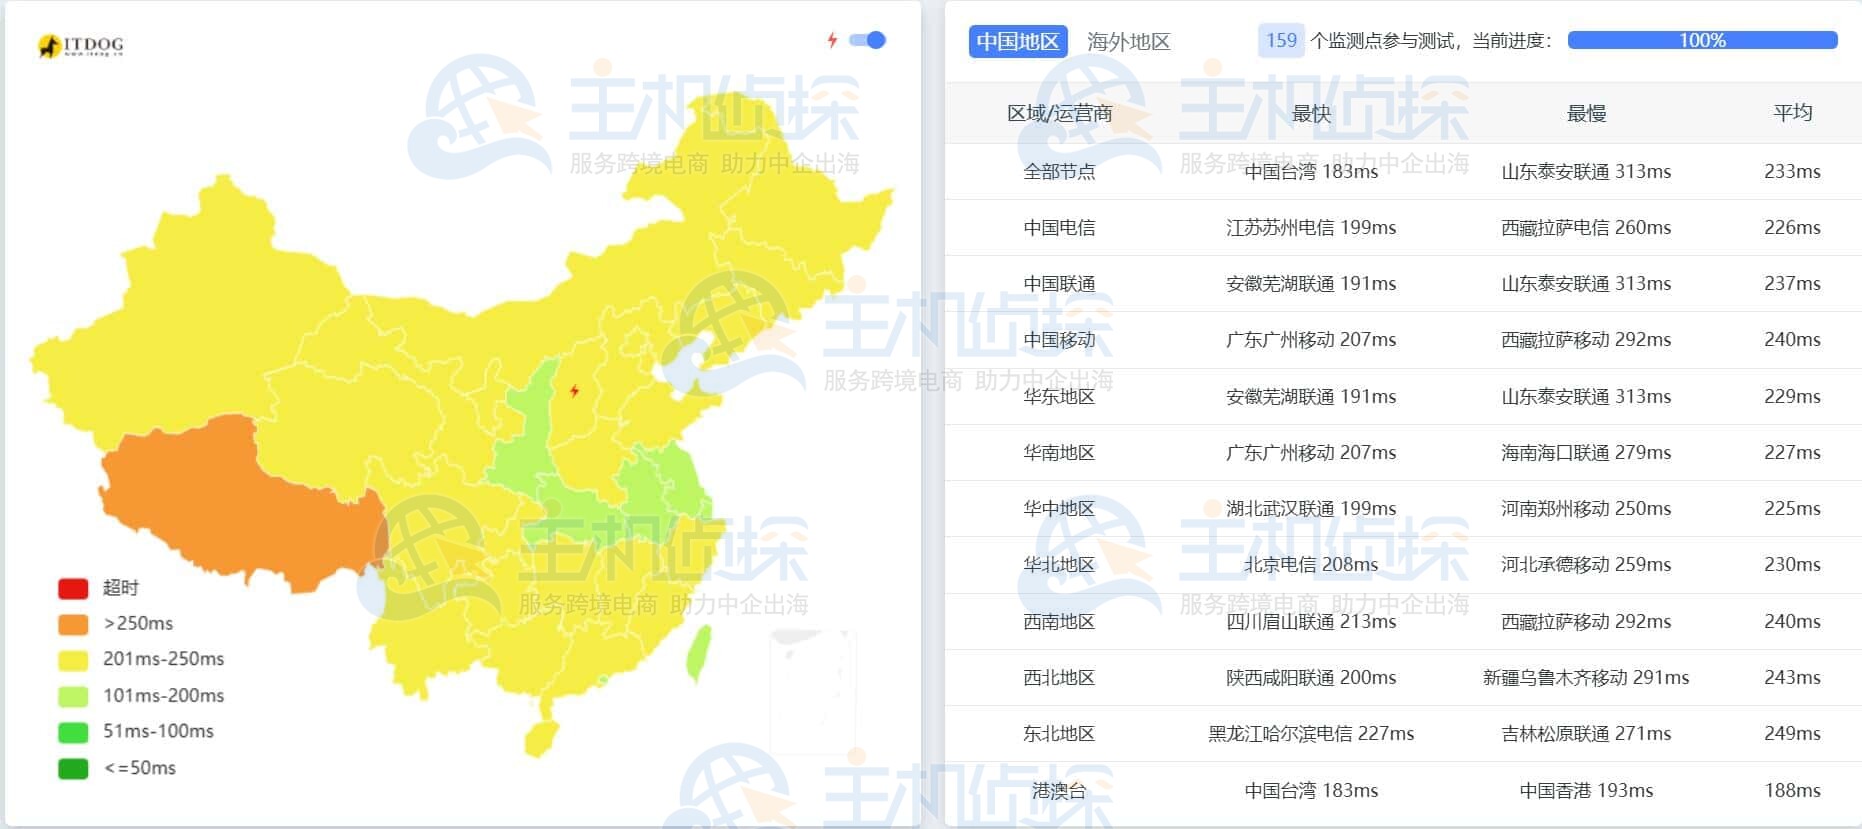Image resolution: width=1862 pixels, height=829 pixels.
Task: Select the 华中地区 row label
Action: tap(1059, 508)
